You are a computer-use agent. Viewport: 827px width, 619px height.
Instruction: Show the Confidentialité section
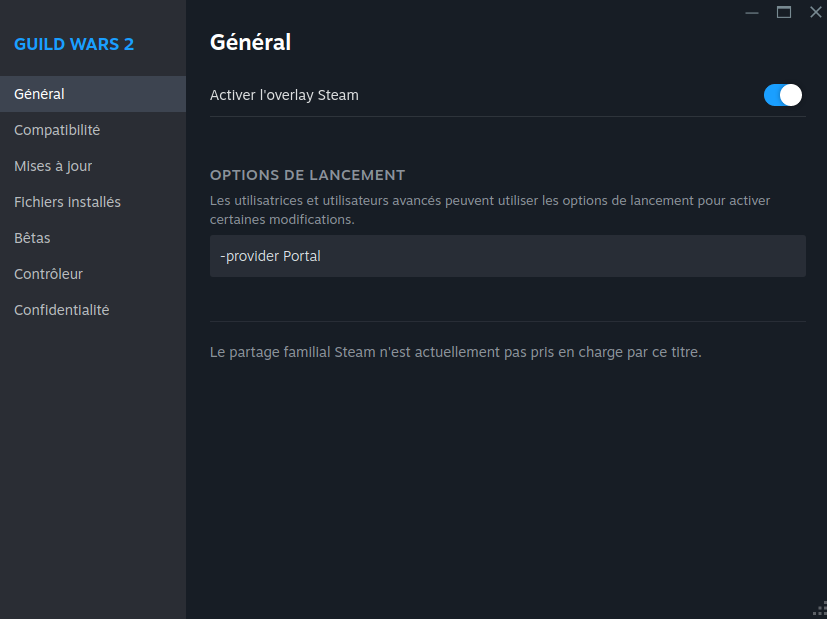pyautogui.click(x=93, y=310)
